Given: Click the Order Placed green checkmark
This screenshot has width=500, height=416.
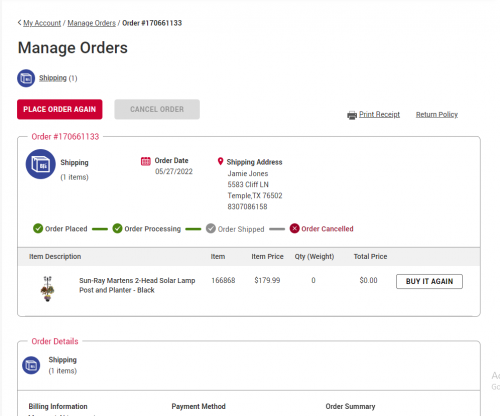Looking at the screenshot, I should click(x=38, y=229).
